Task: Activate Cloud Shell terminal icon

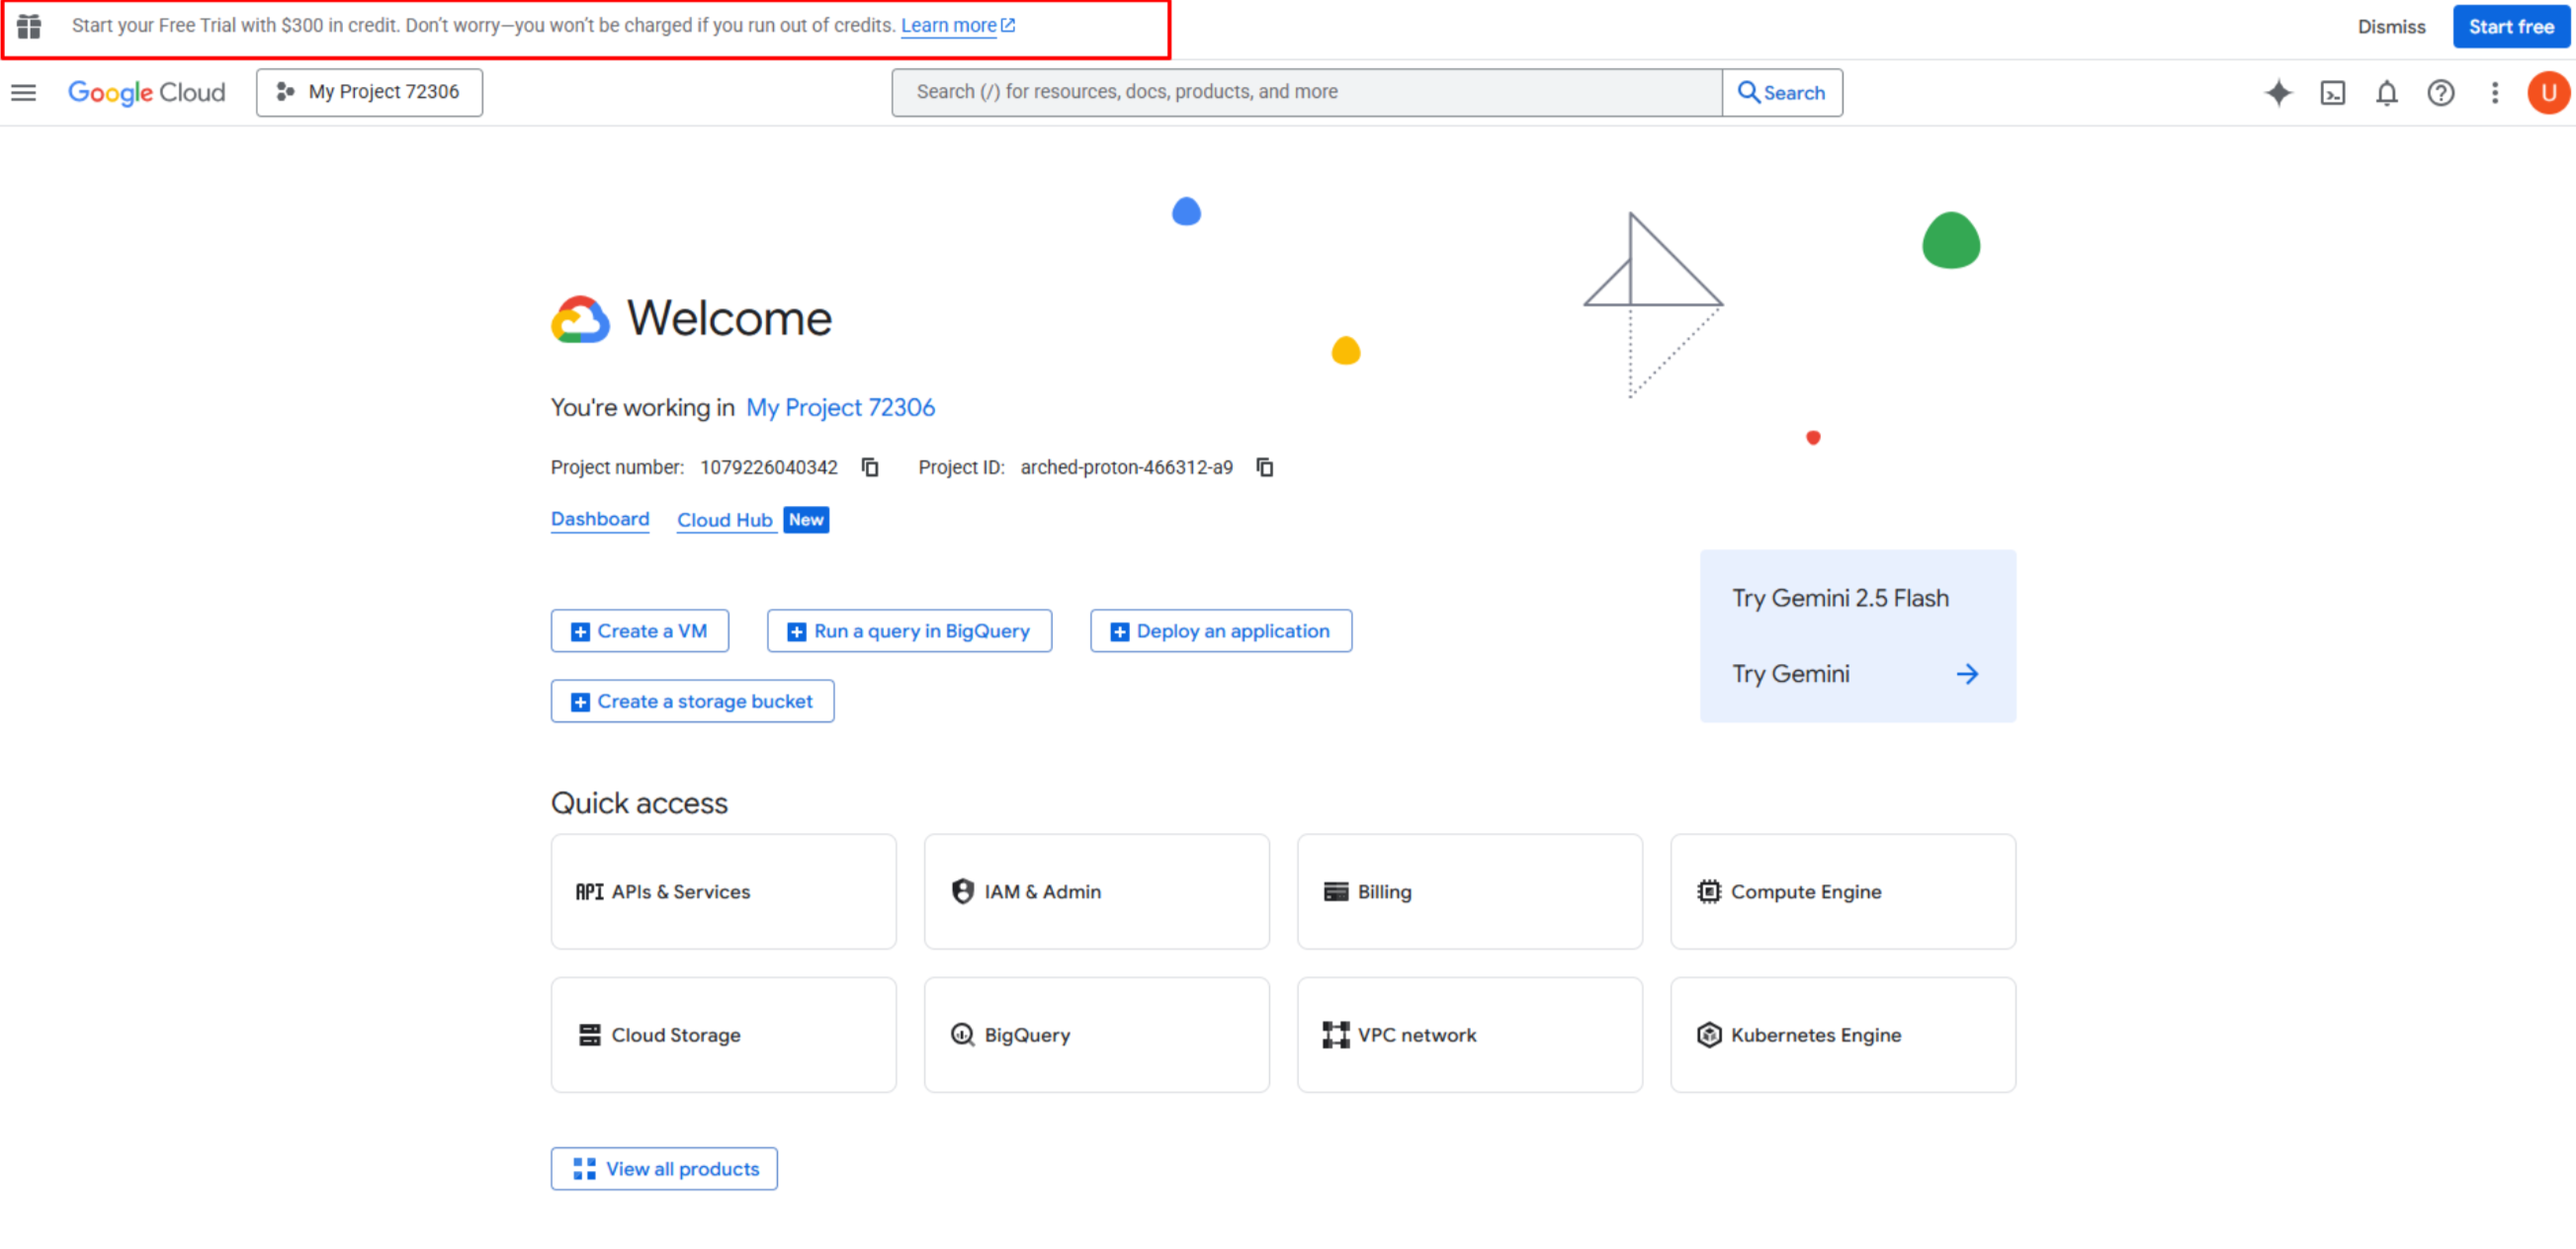Action: click(2332, 93)
